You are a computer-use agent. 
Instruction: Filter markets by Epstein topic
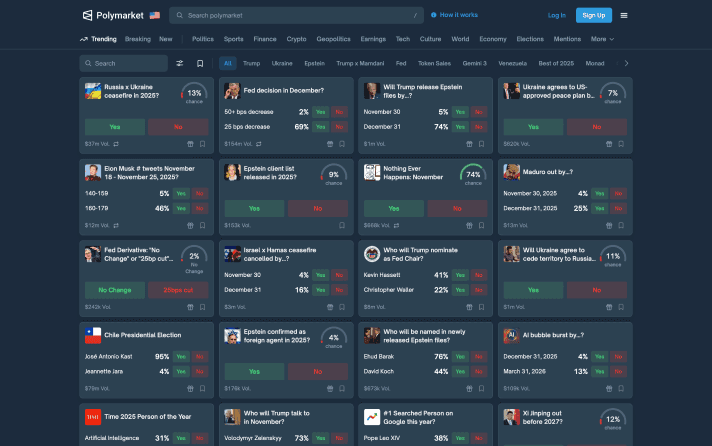point(314,64)
